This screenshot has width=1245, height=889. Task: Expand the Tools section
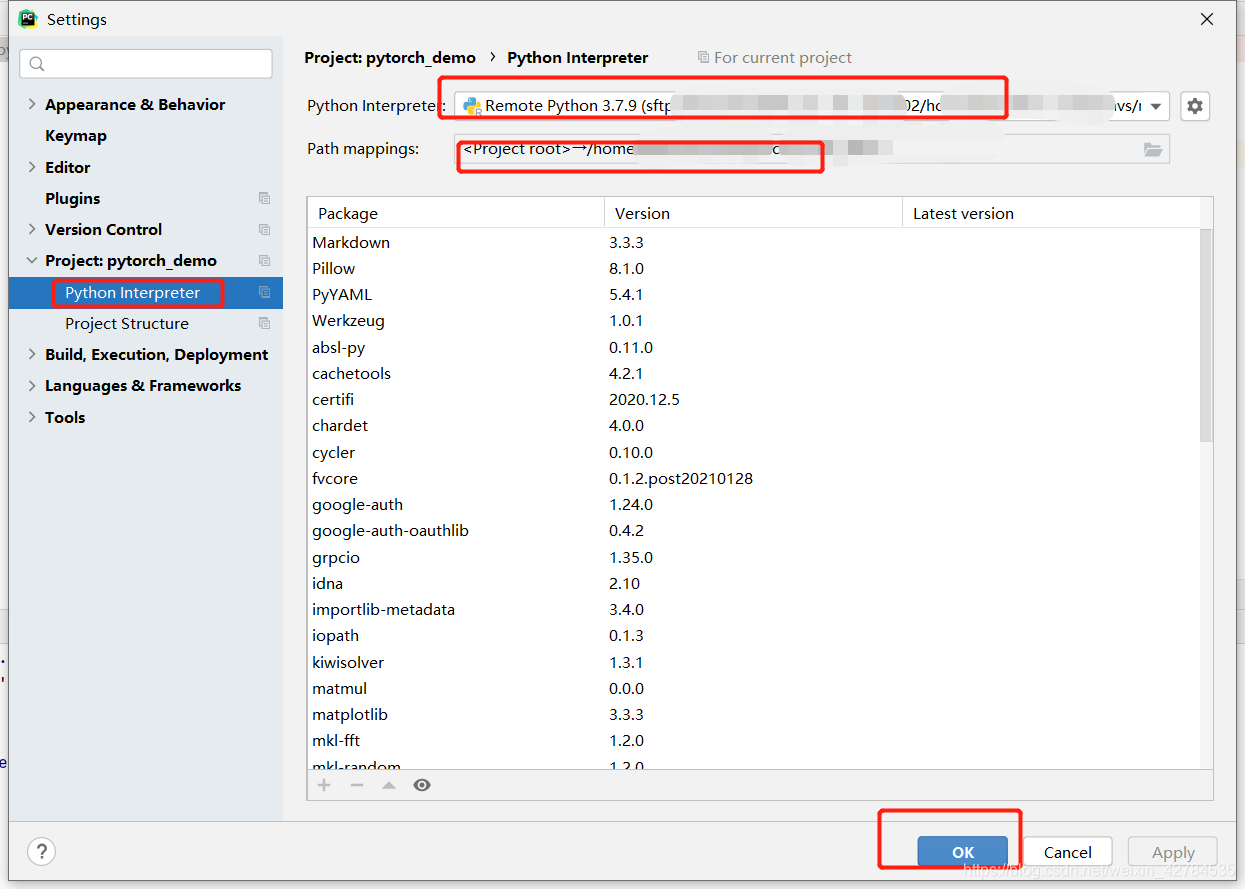(x=32, y=417)
